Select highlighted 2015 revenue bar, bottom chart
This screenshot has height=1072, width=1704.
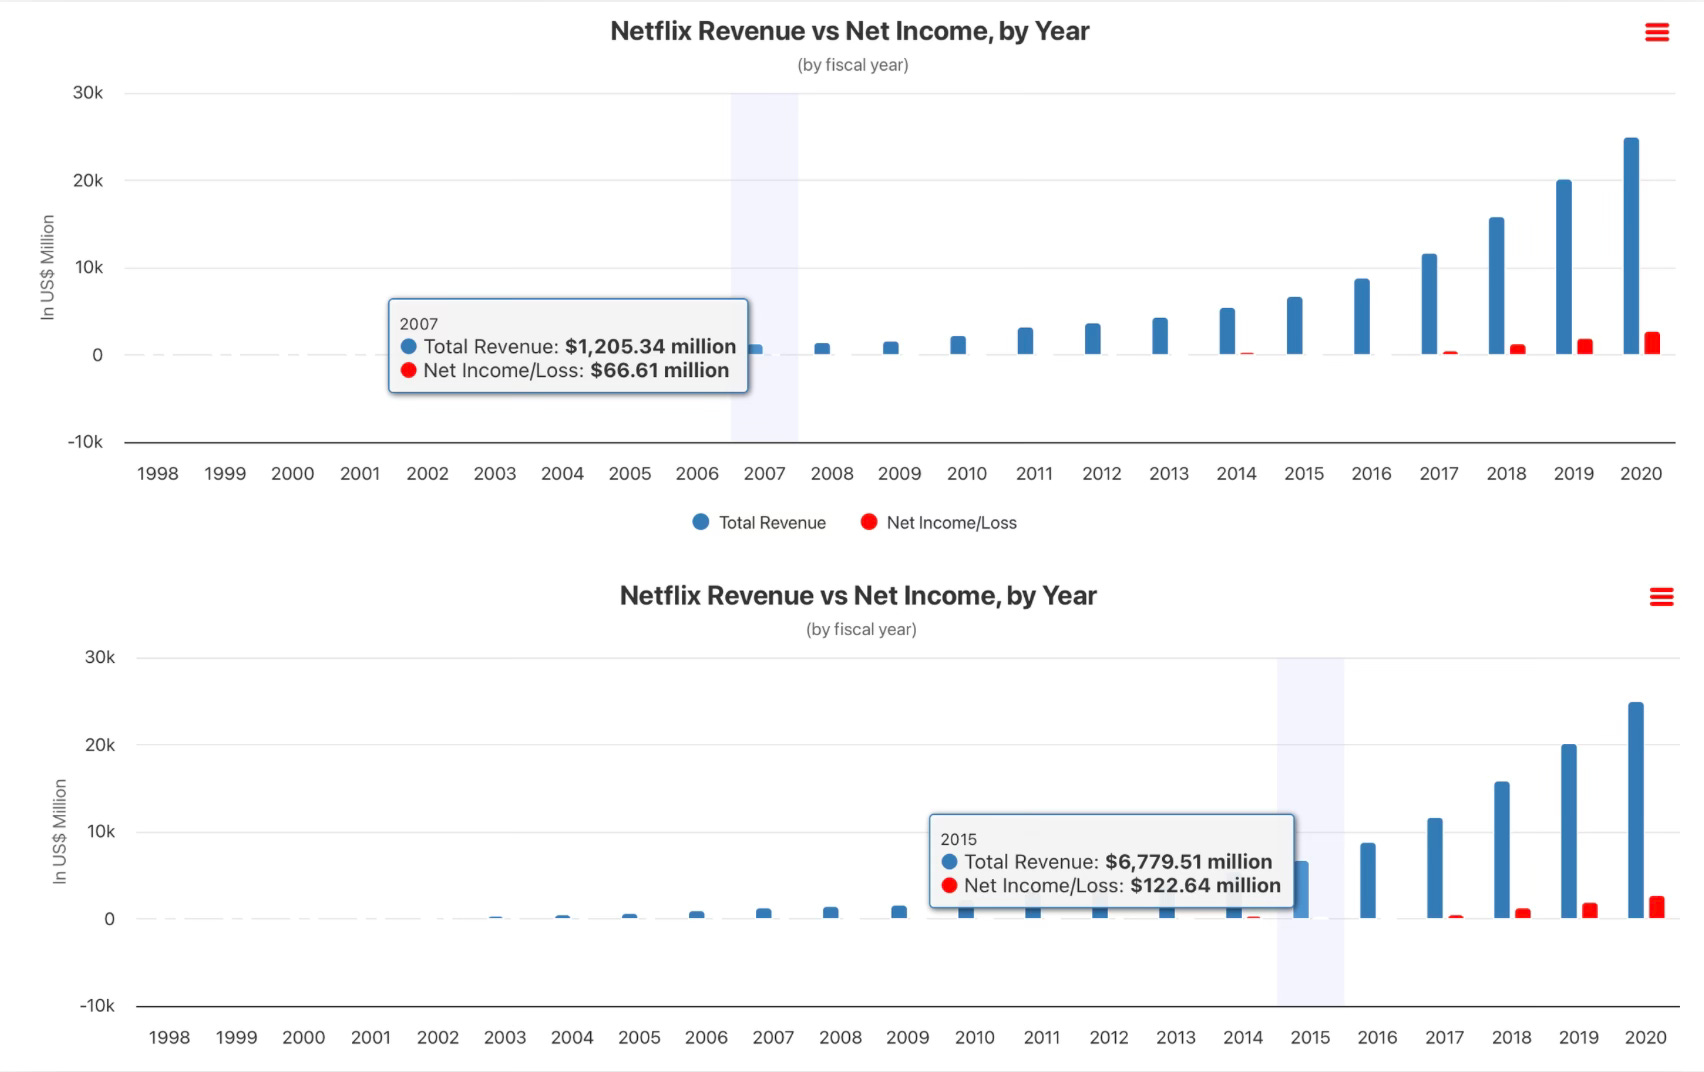1301,889
